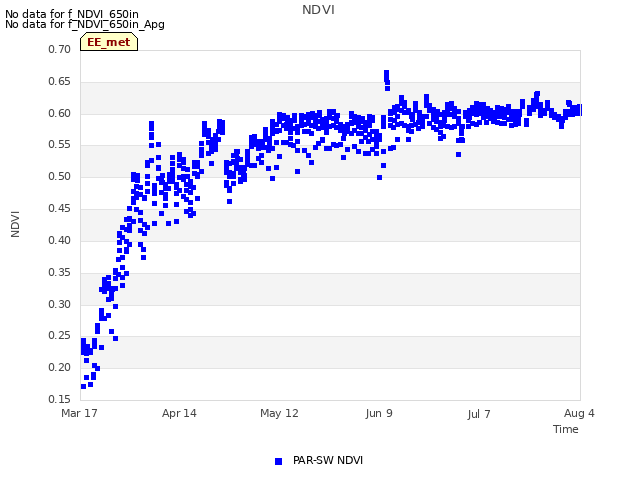Click the highest outlier data point above 0.65

coord(387,73)
